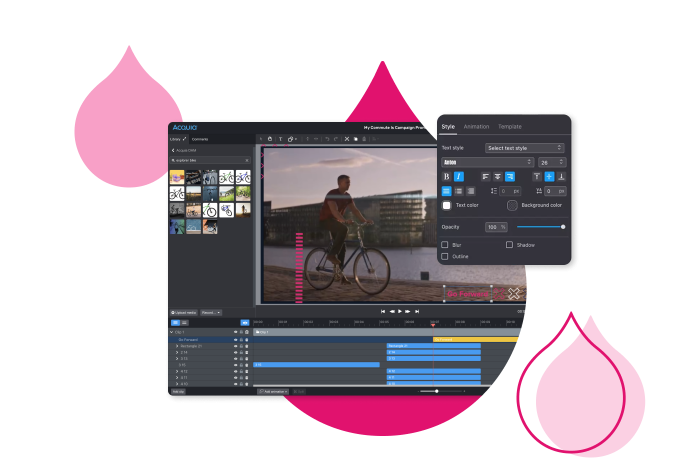Align text to the left
Image resolution: width=678 pixels, height=472 pixels.
(486, 176)
